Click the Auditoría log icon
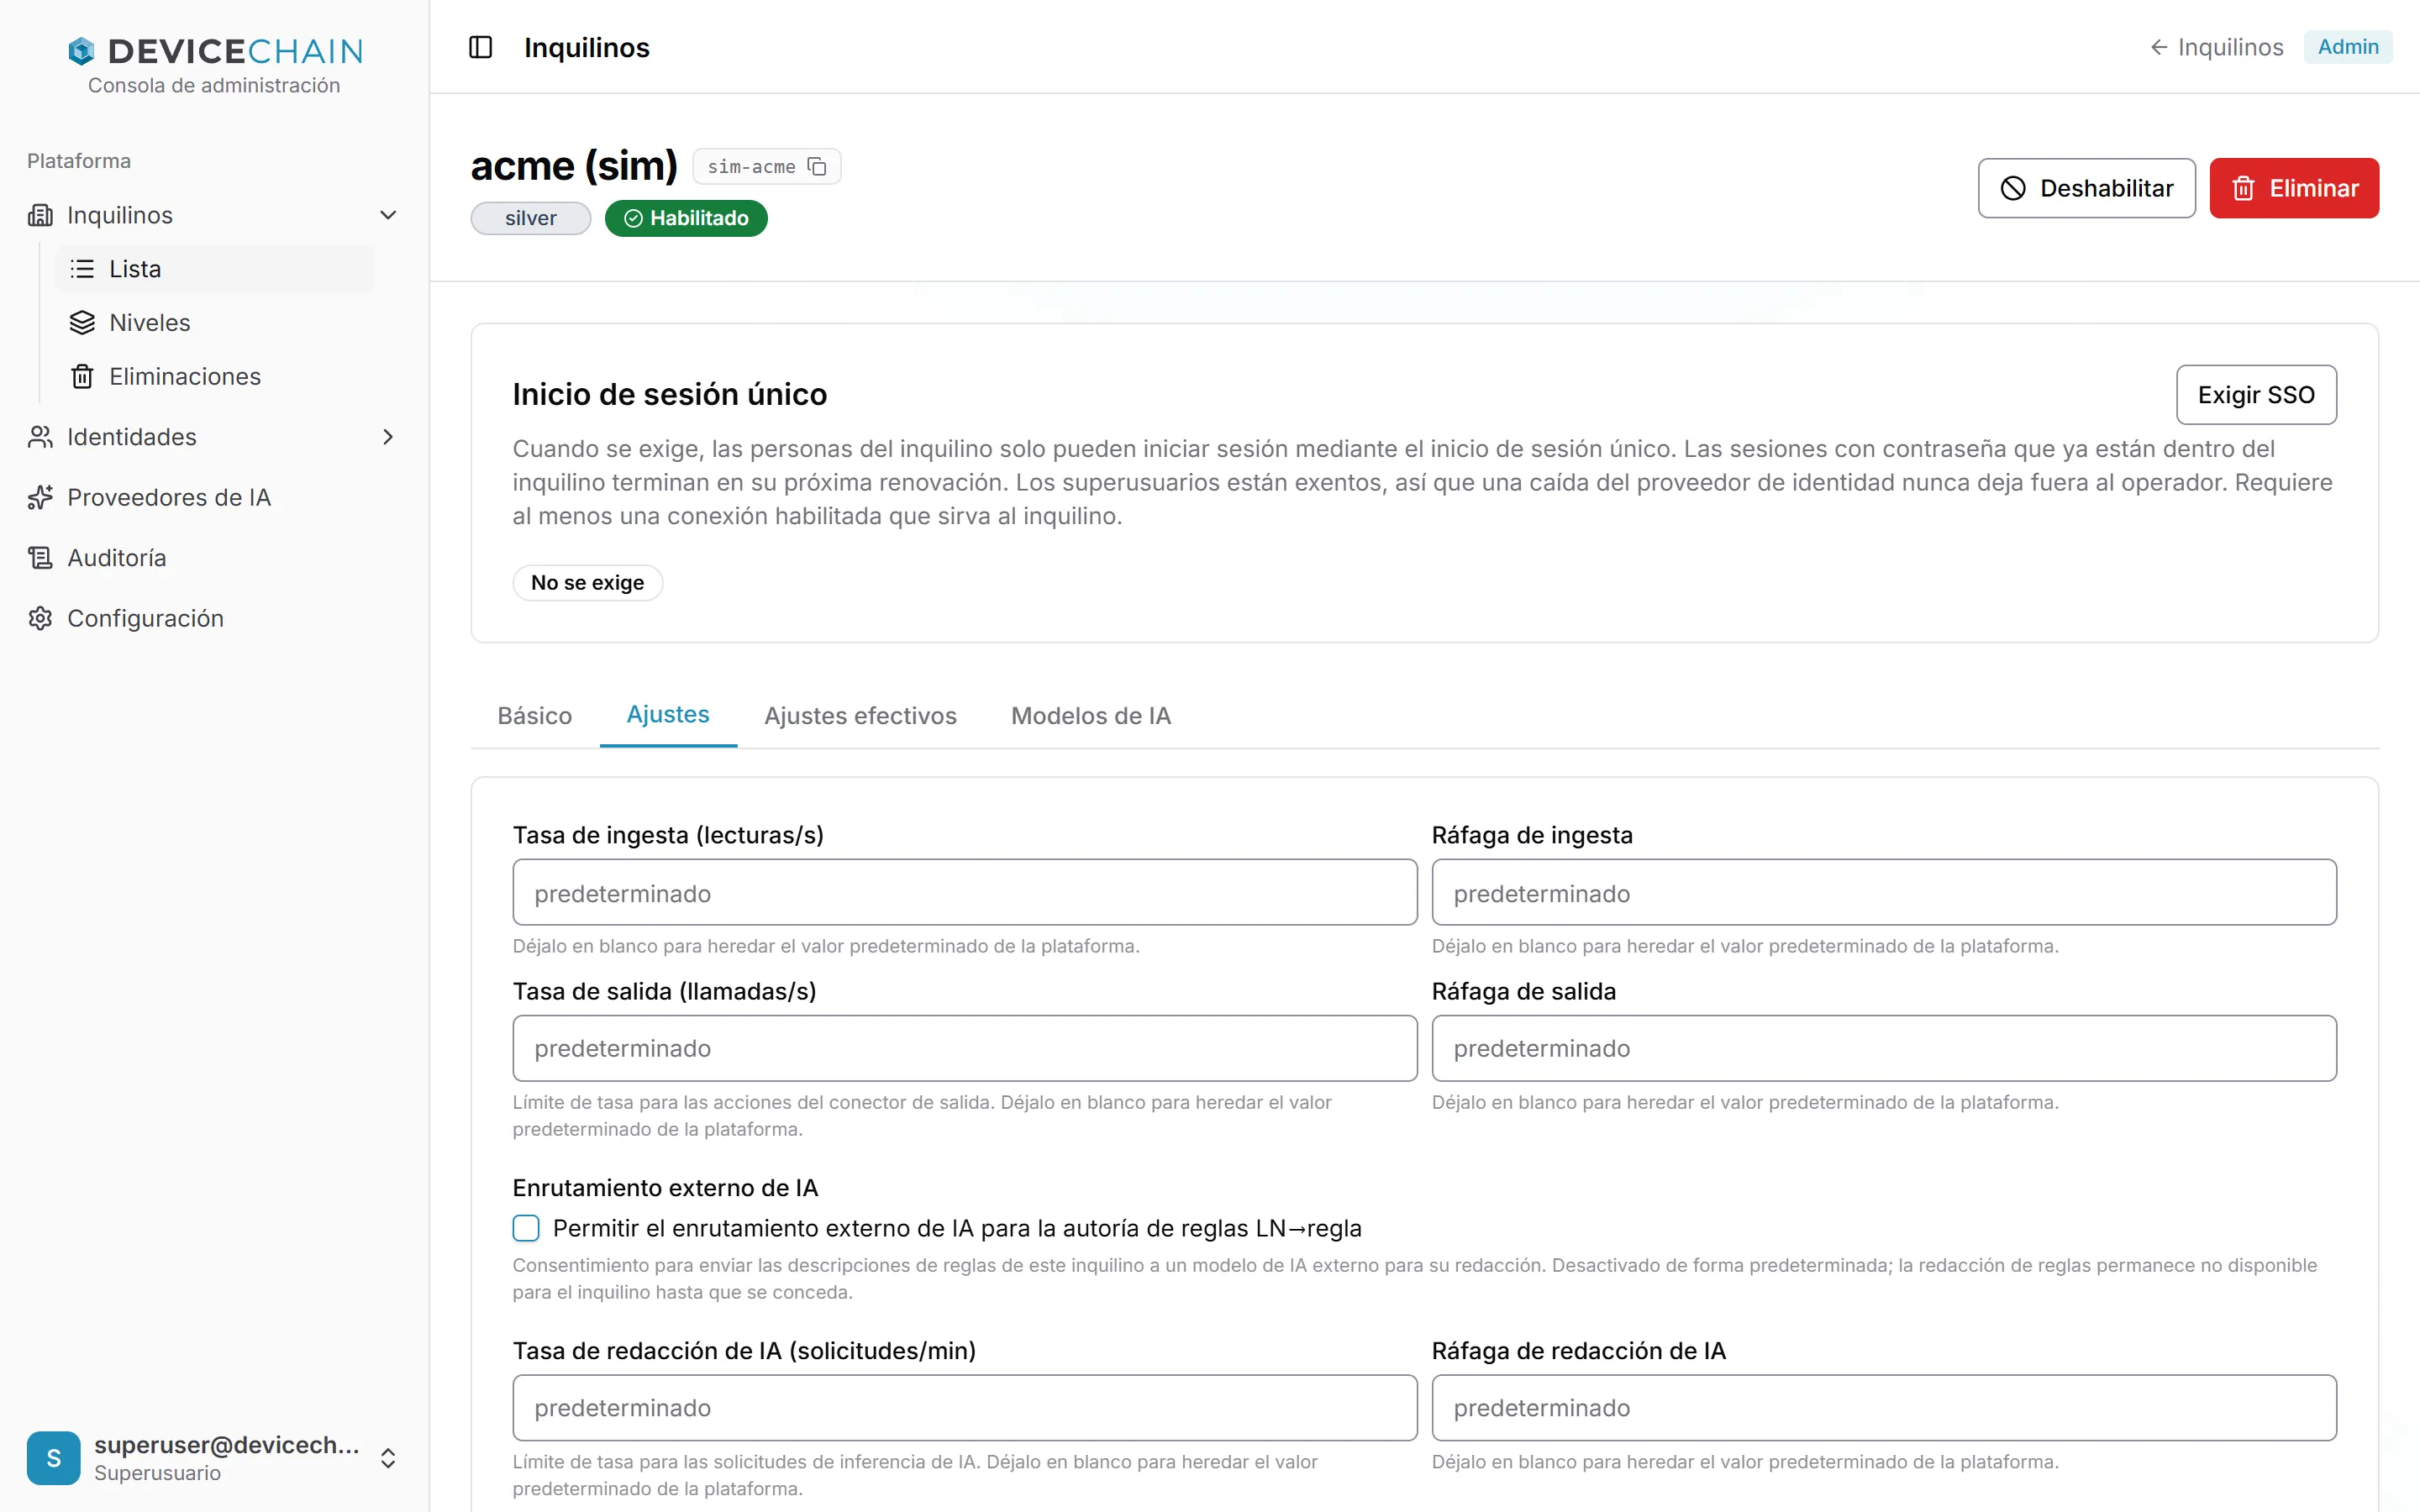The height and width of the screenshot is (1512, 2420). [x=40, y=558]
